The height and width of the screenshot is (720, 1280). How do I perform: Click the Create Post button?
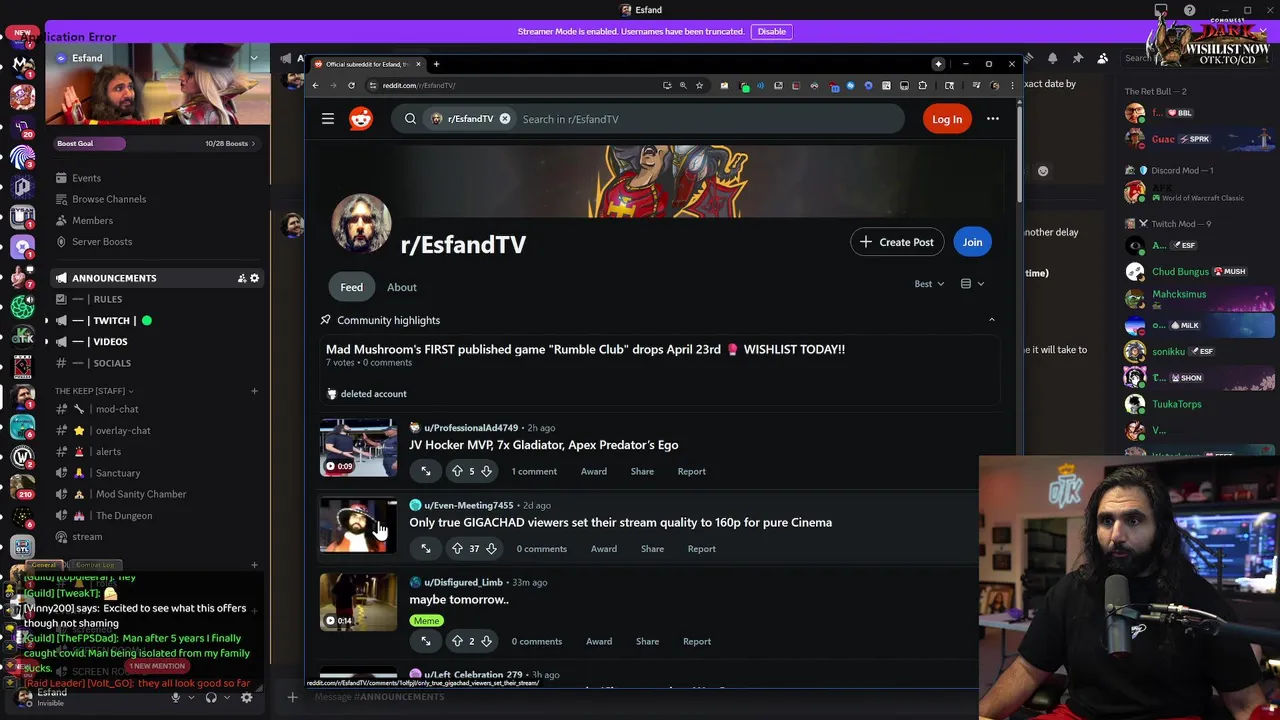click(897, 242)
